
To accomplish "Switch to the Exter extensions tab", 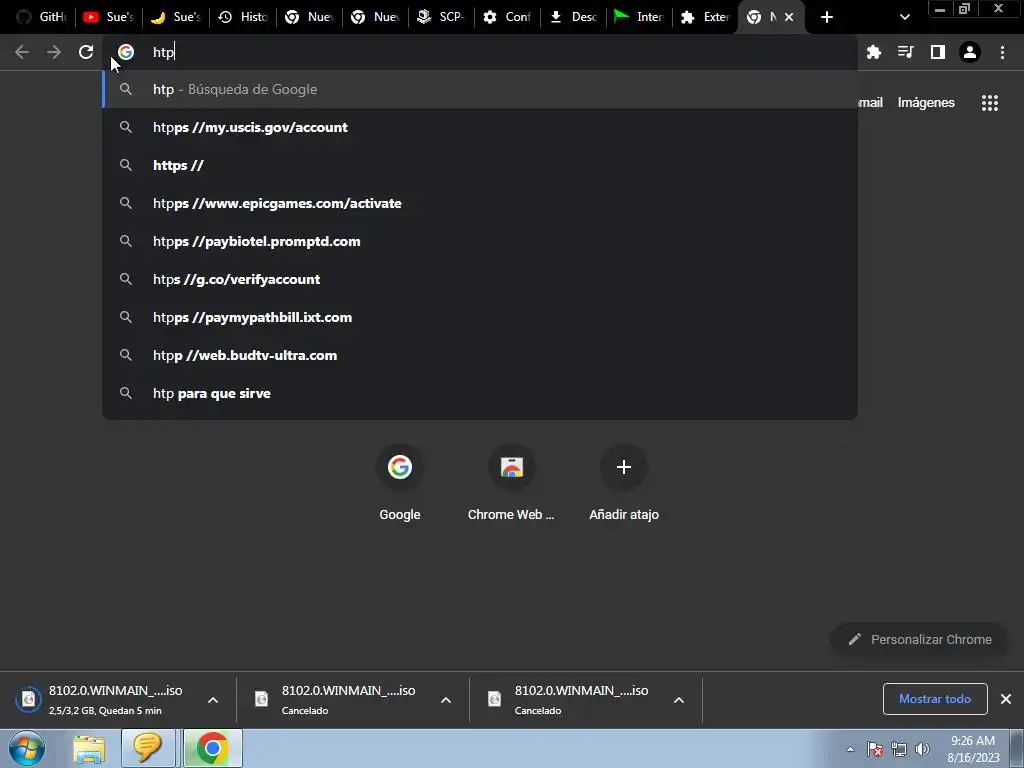I will [x=705, y=17].
